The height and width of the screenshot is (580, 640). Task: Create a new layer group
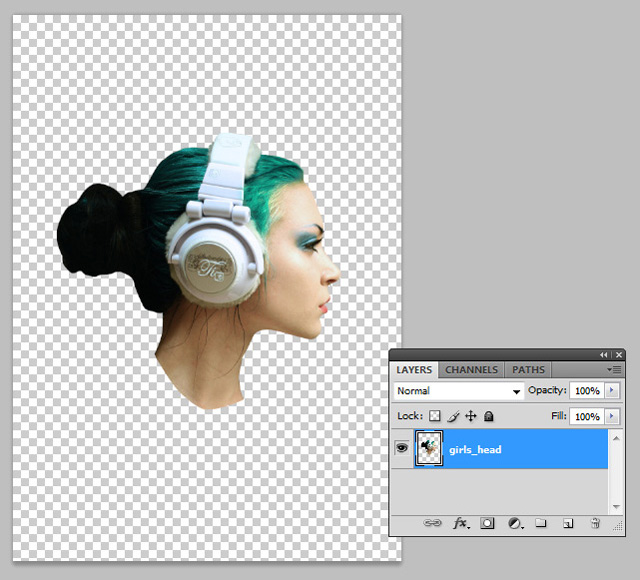pyautogui.click(x=540, y=523)
